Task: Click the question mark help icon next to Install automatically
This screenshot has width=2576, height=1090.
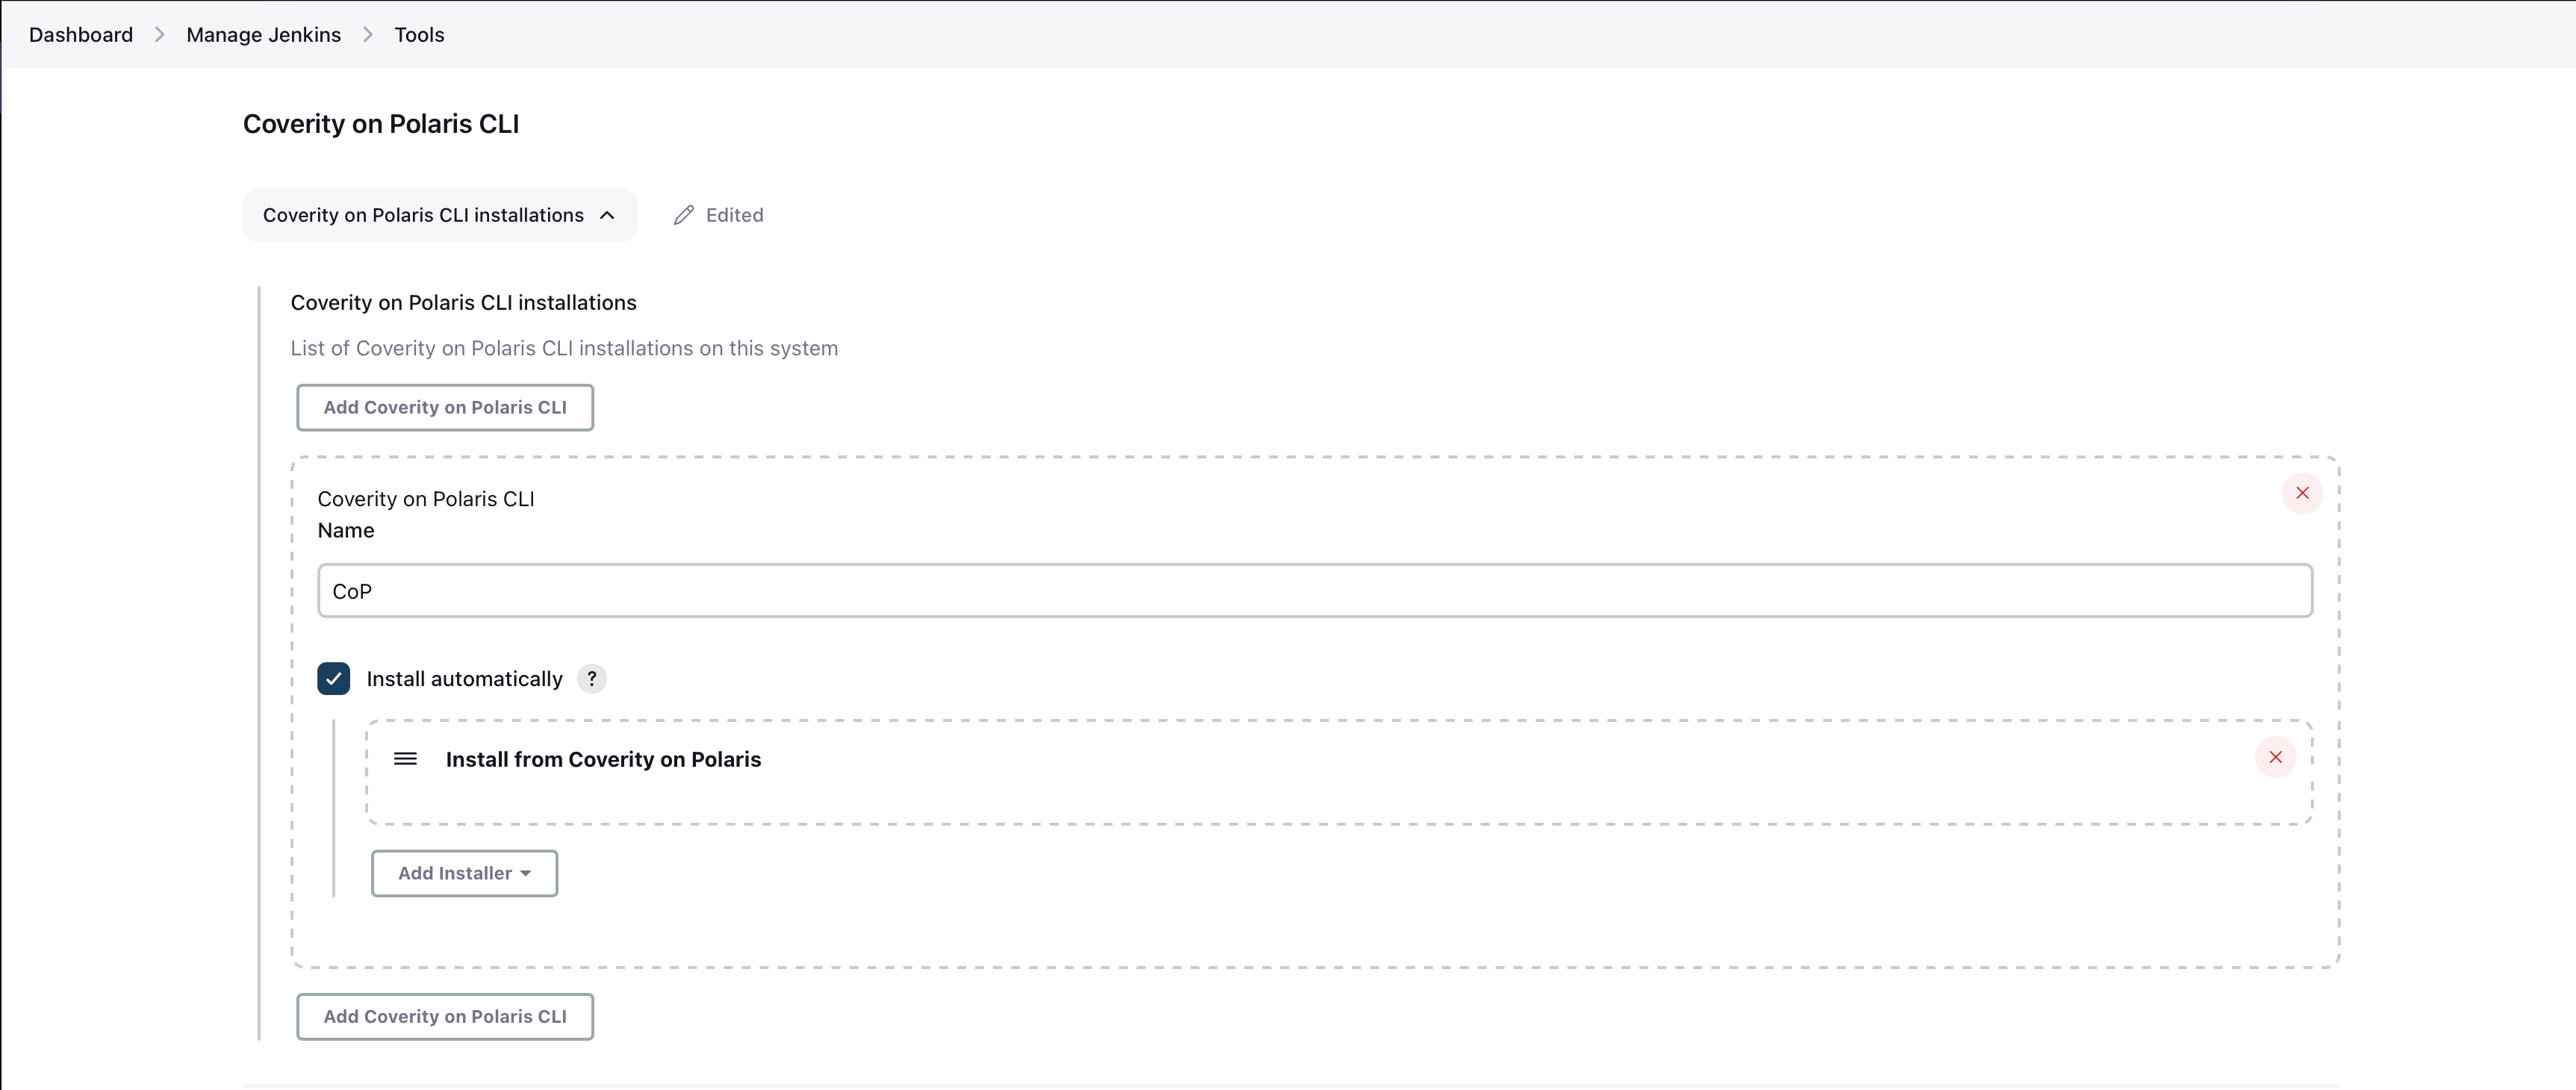Action: (593, 678)
